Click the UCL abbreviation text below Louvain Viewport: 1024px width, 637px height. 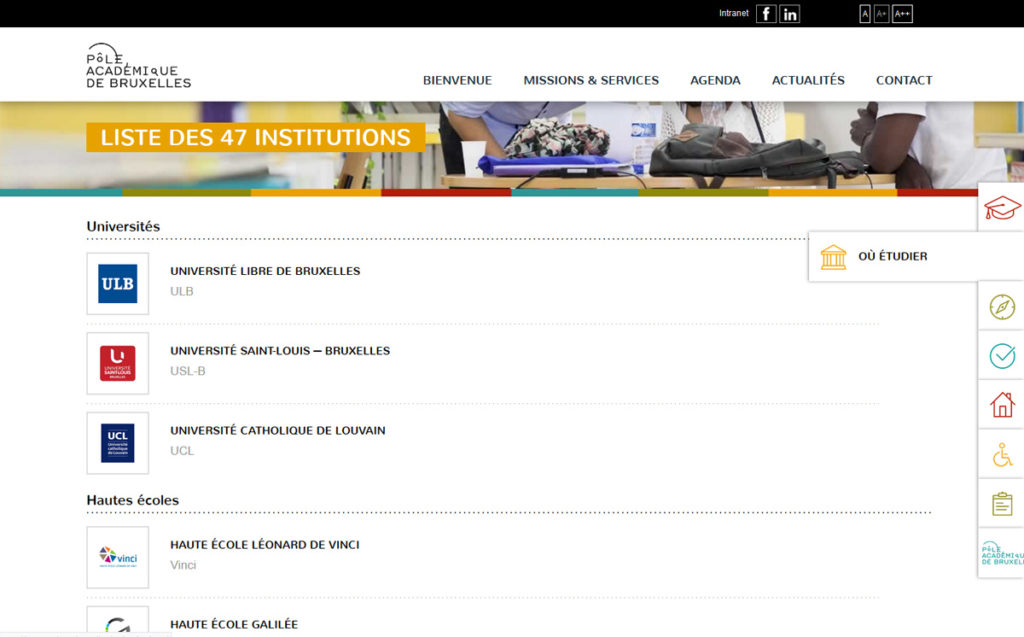[182, 451]
